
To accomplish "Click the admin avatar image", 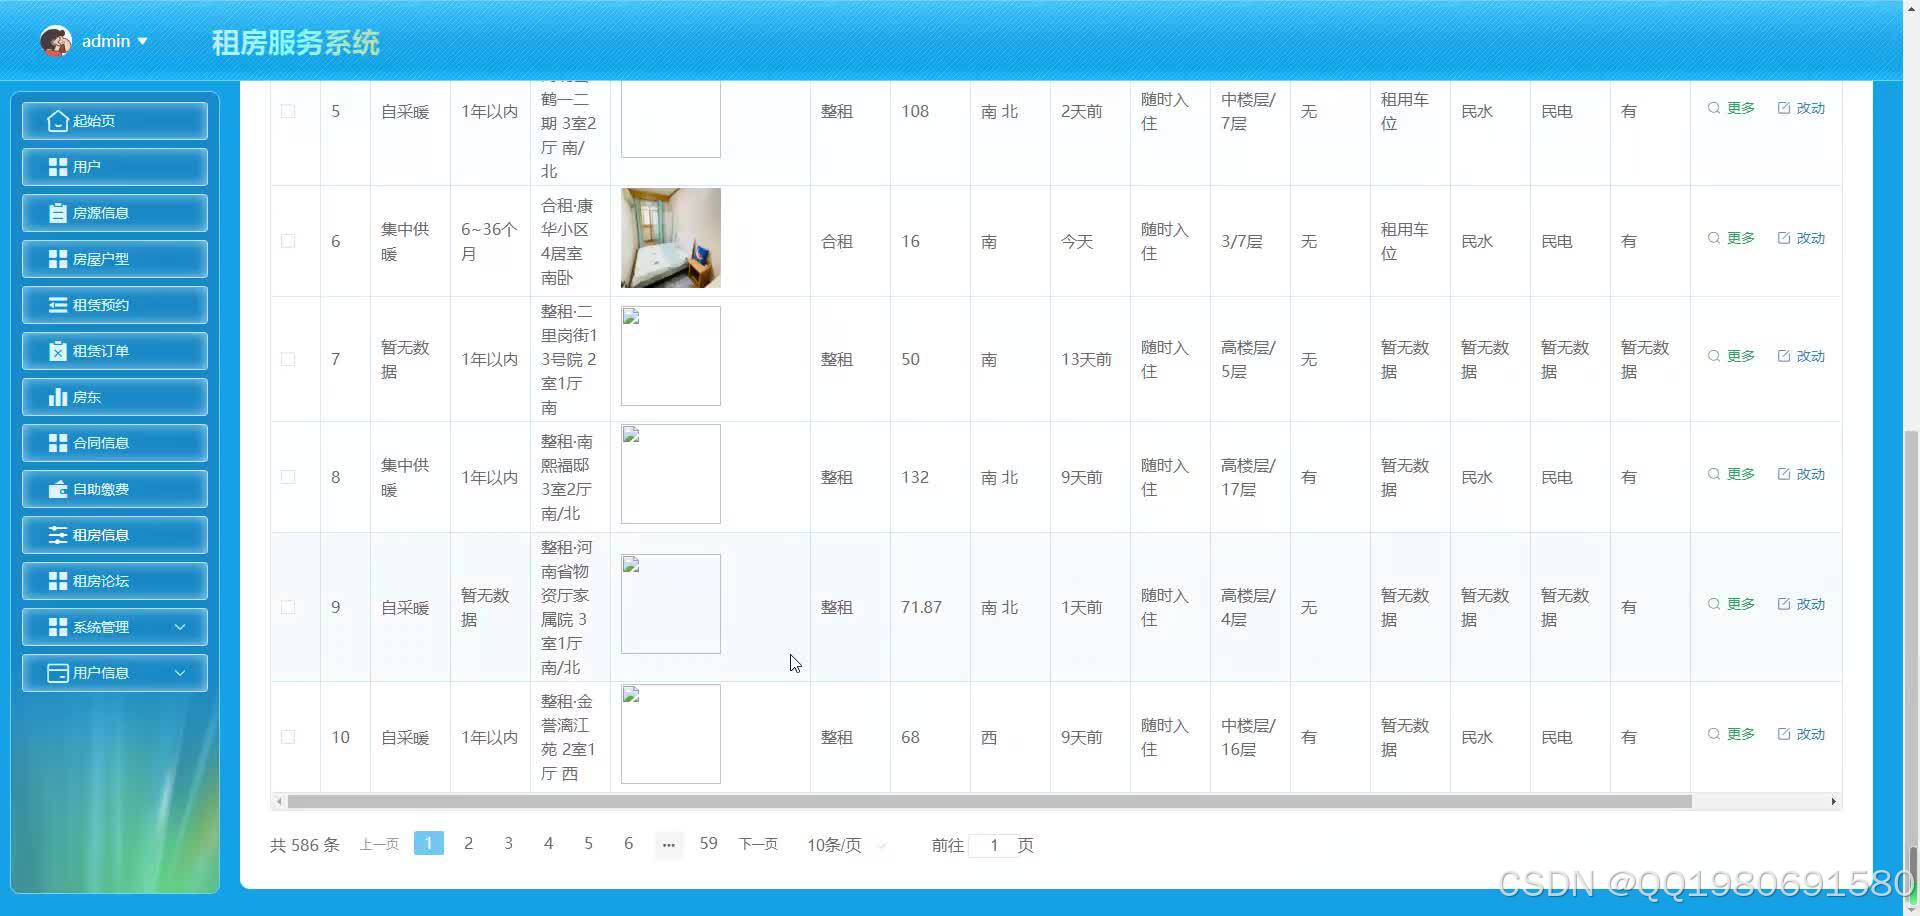I will coord(56,40).
